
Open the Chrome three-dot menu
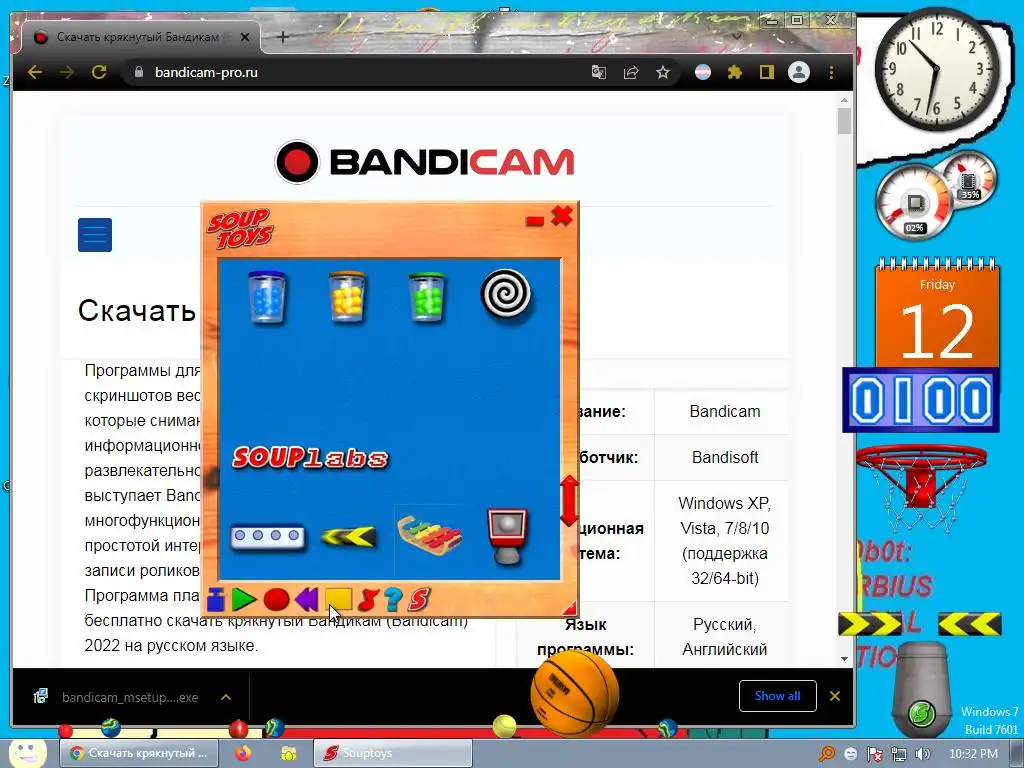(x=831, y=72)
